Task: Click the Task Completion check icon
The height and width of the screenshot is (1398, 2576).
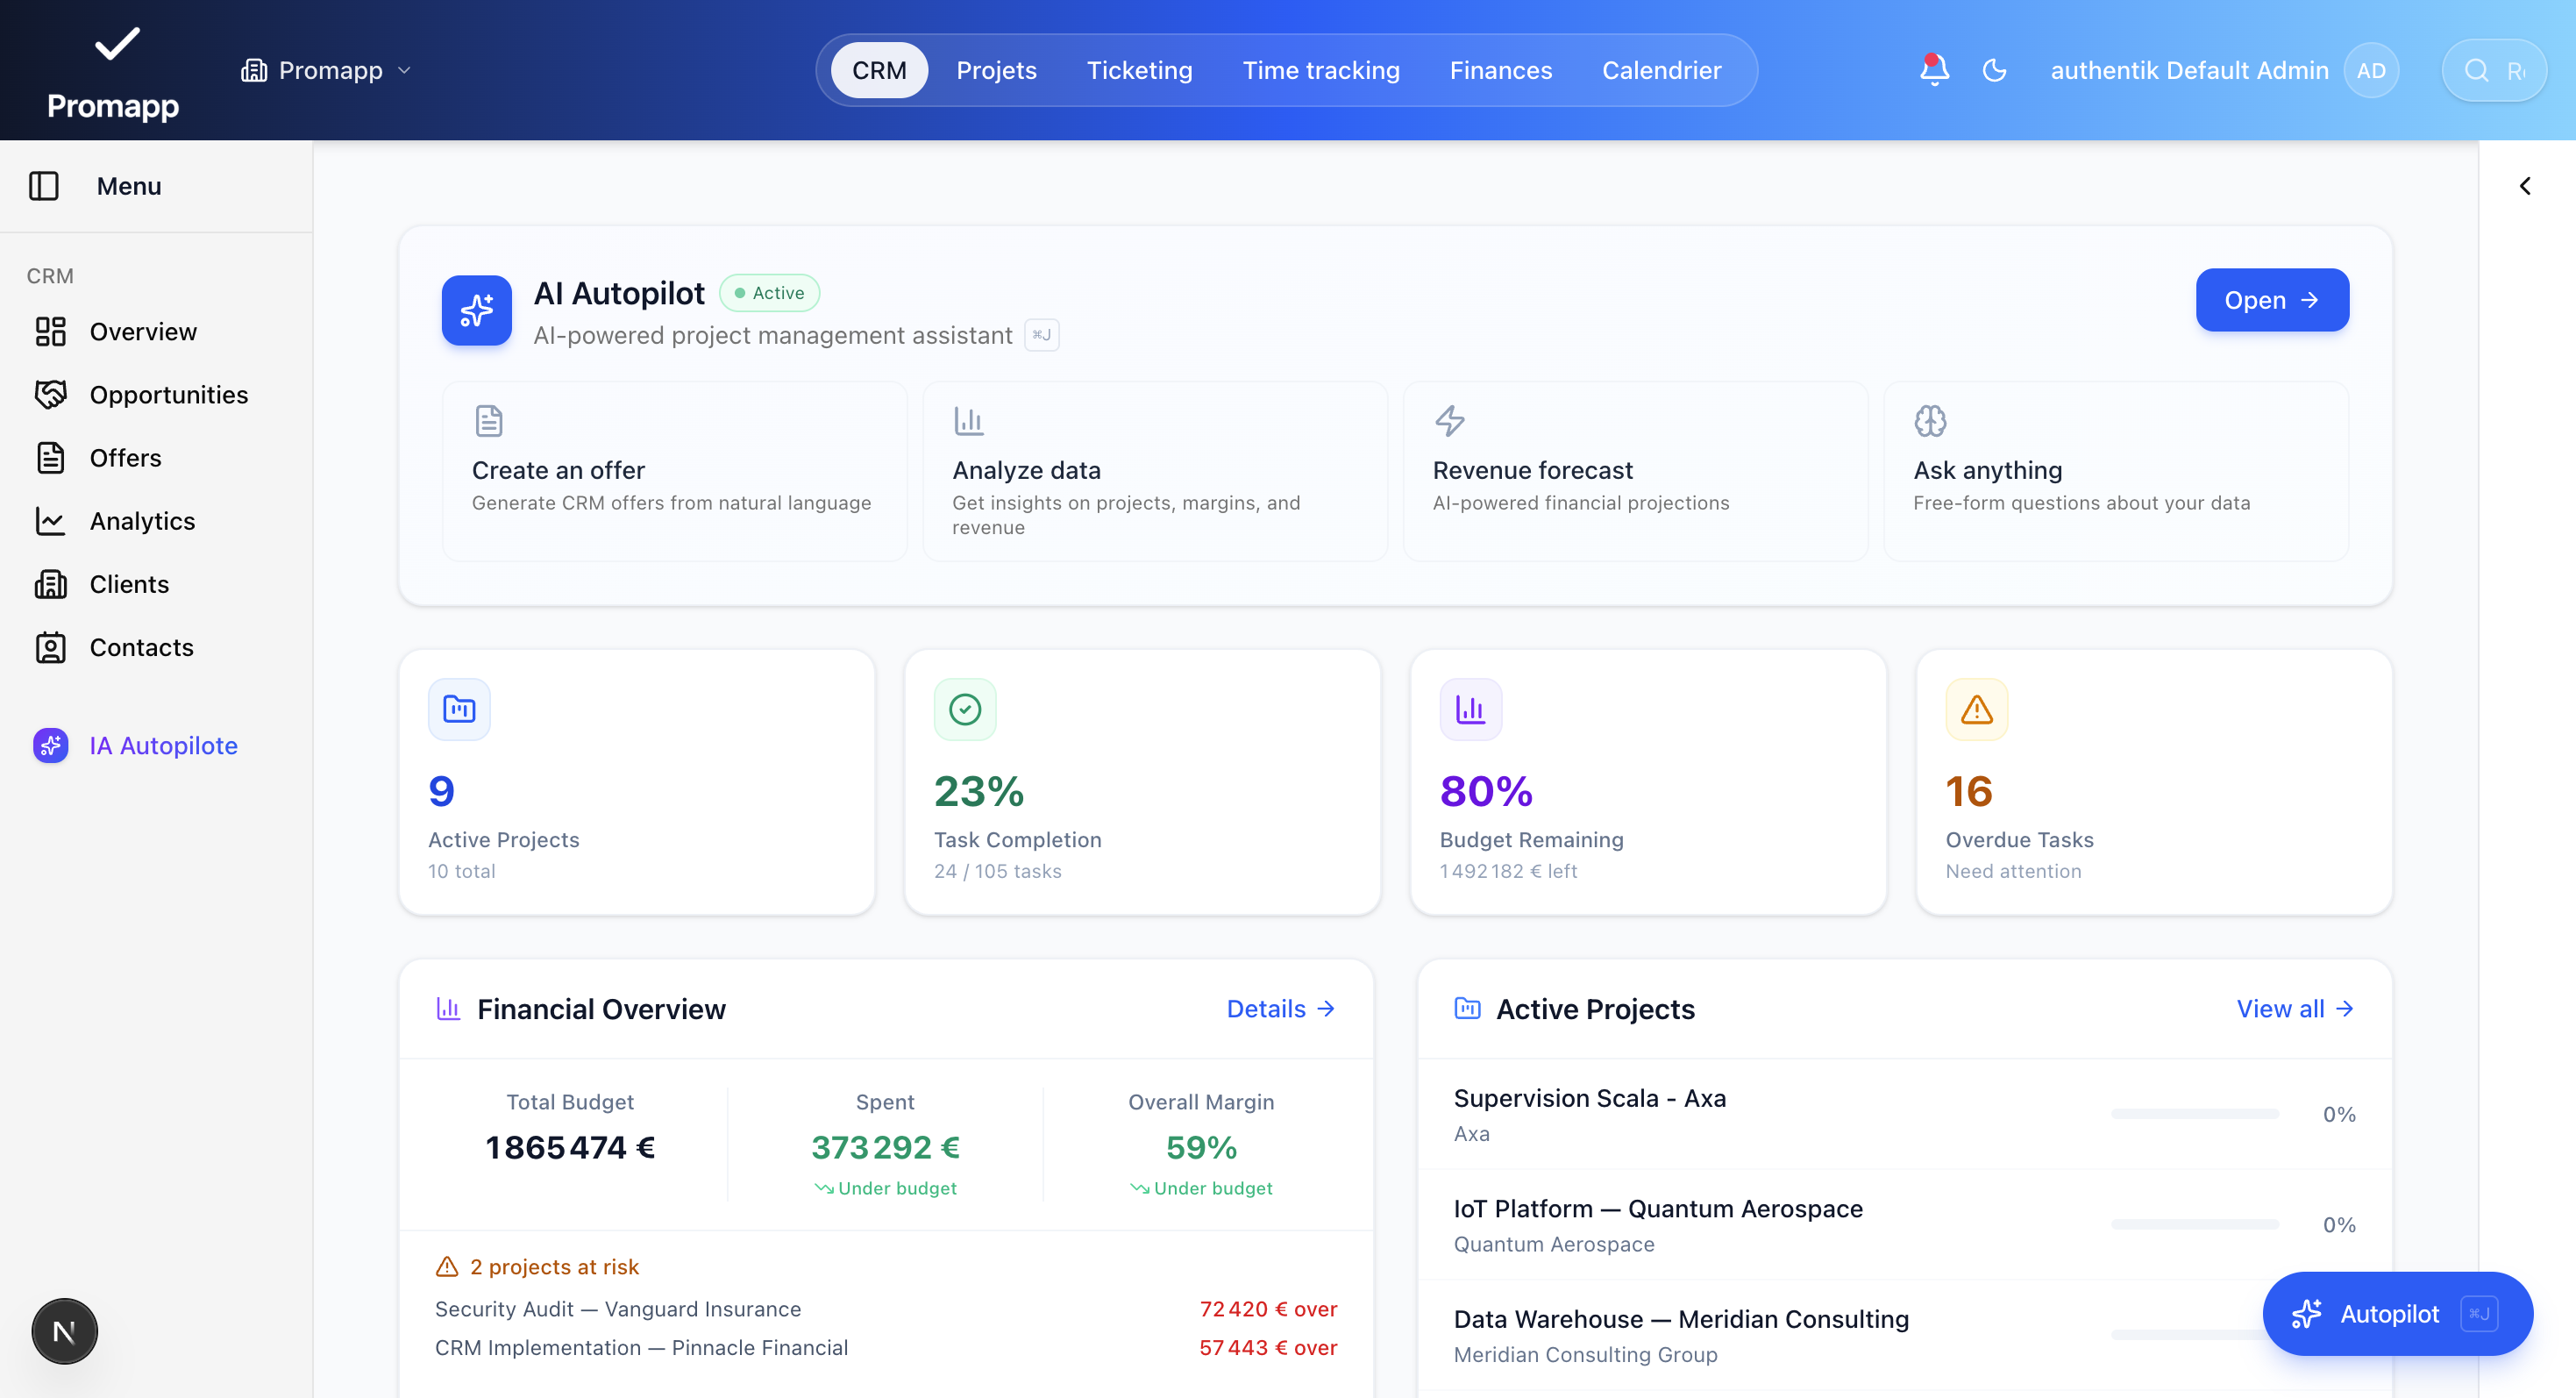Action: click(965, 709)
